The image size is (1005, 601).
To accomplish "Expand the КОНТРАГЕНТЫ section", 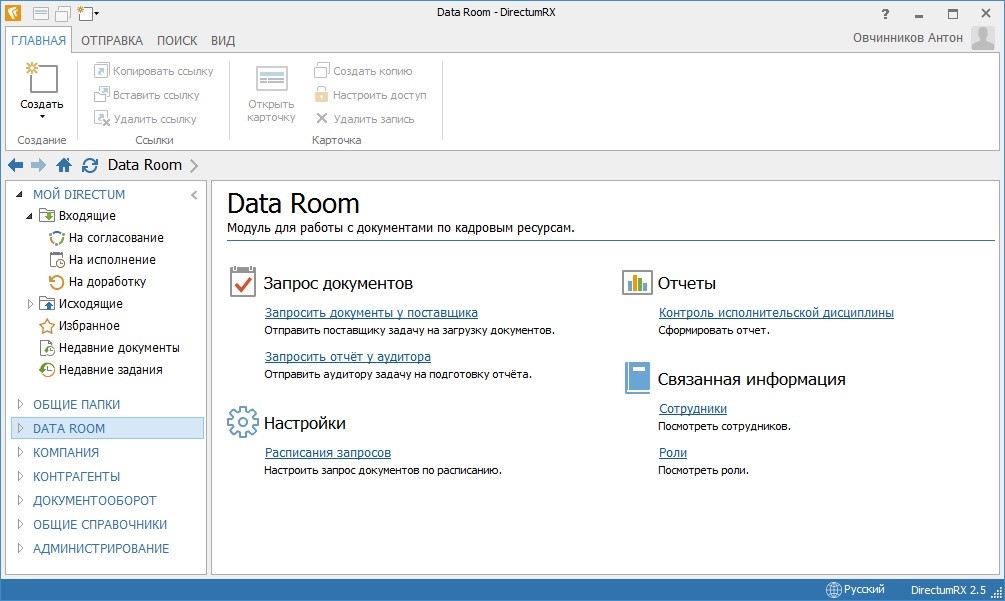I will pyautogui.click(x=21, y=476).
